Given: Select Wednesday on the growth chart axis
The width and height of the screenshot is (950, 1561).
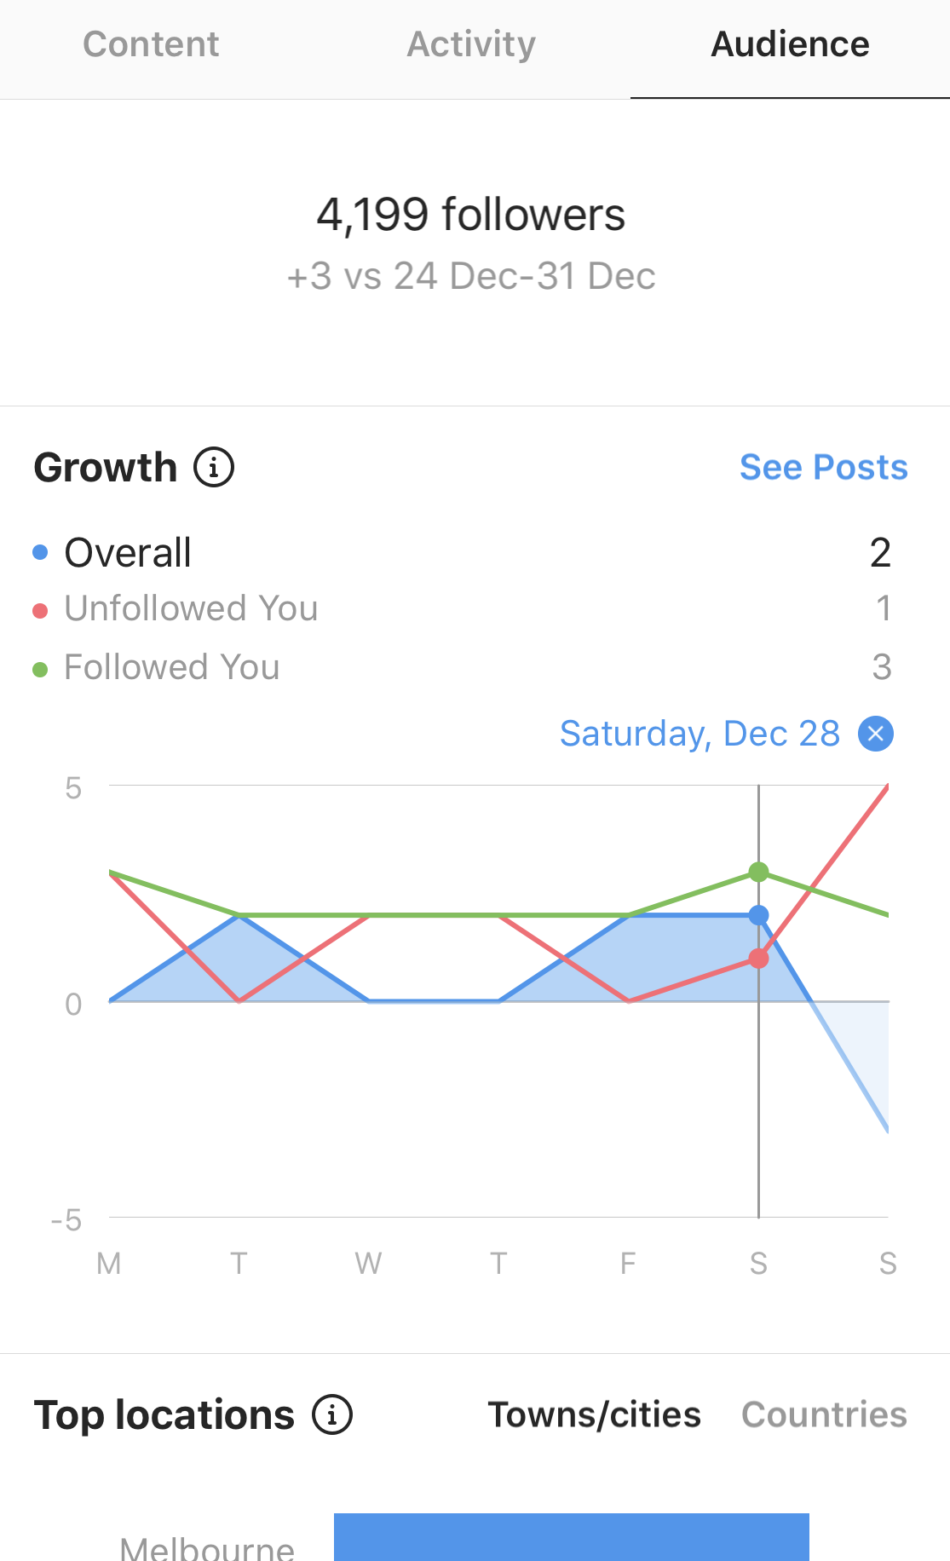Looking at the screenshot, I should (368, 1263).
